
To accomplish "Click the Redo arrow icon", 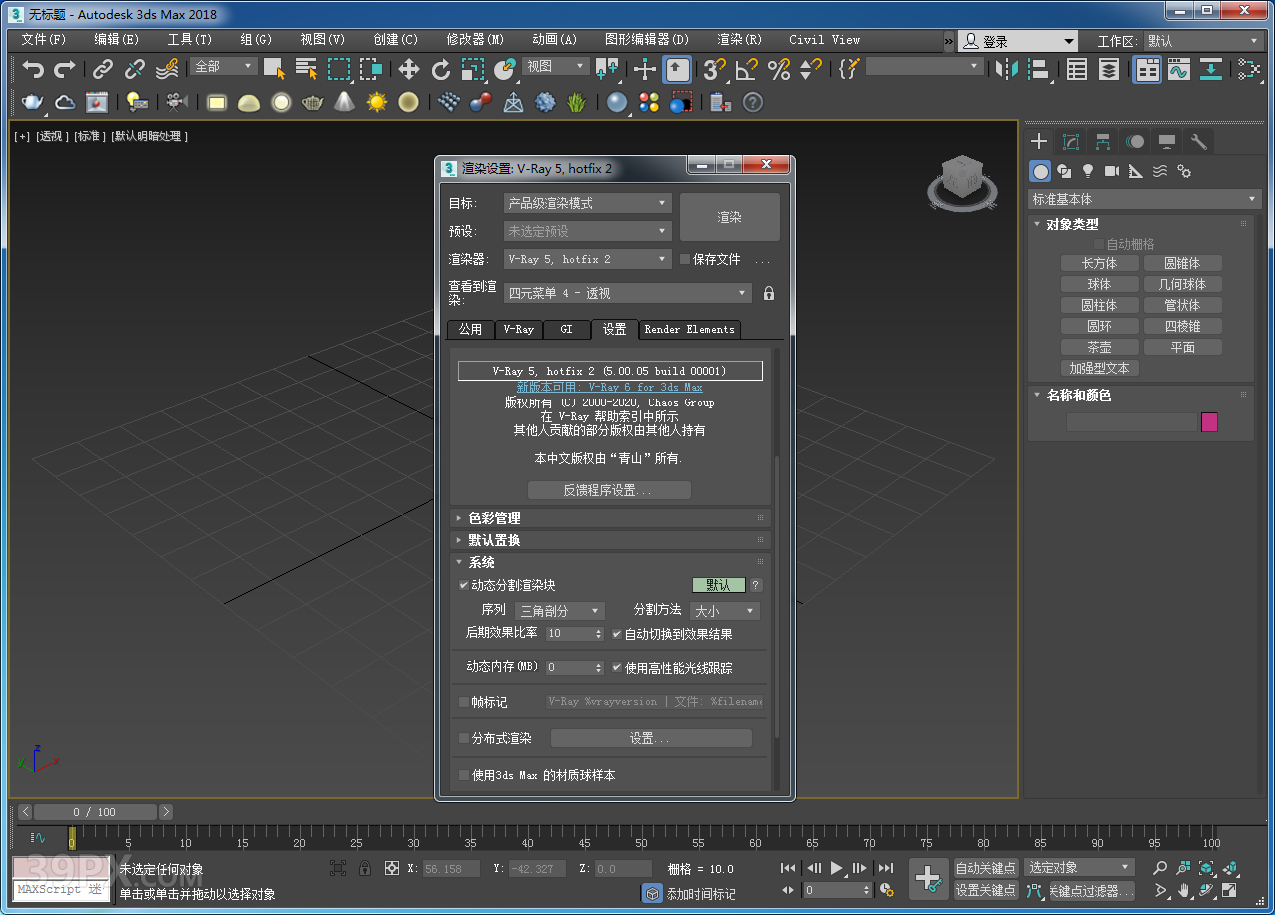I will point(65,69).
